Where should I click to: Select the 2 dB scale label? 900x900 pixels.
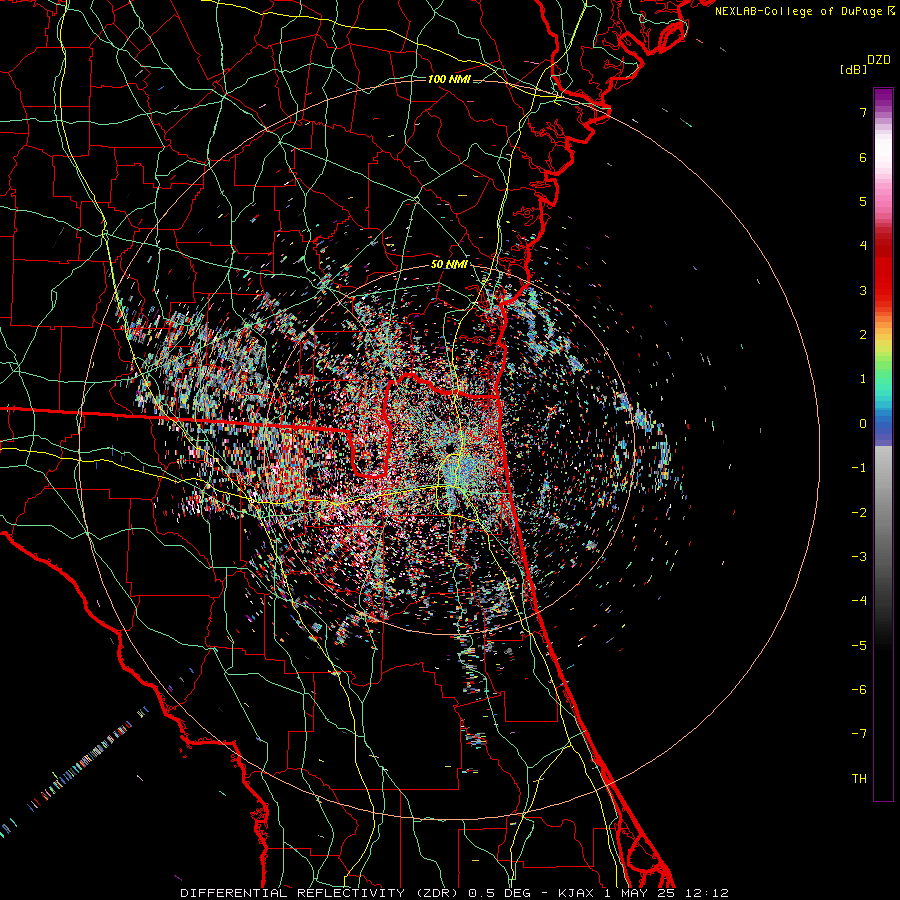(863, 335)
